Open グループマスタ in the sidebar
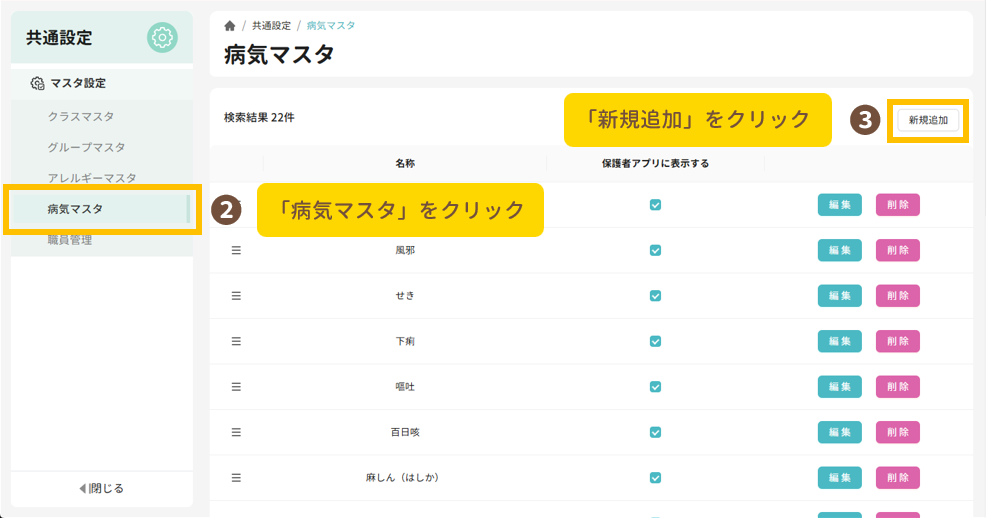This screenshot has height=518, width=986. (x=86, y=147)
